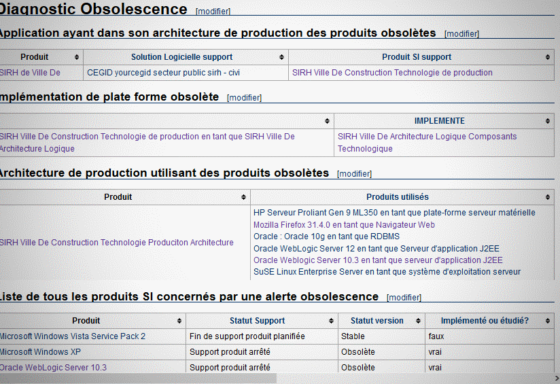Edit Diagnostic Obsolescence section via modifier
Viewport: 560px width, 384px height.
(x=213, y=11)
